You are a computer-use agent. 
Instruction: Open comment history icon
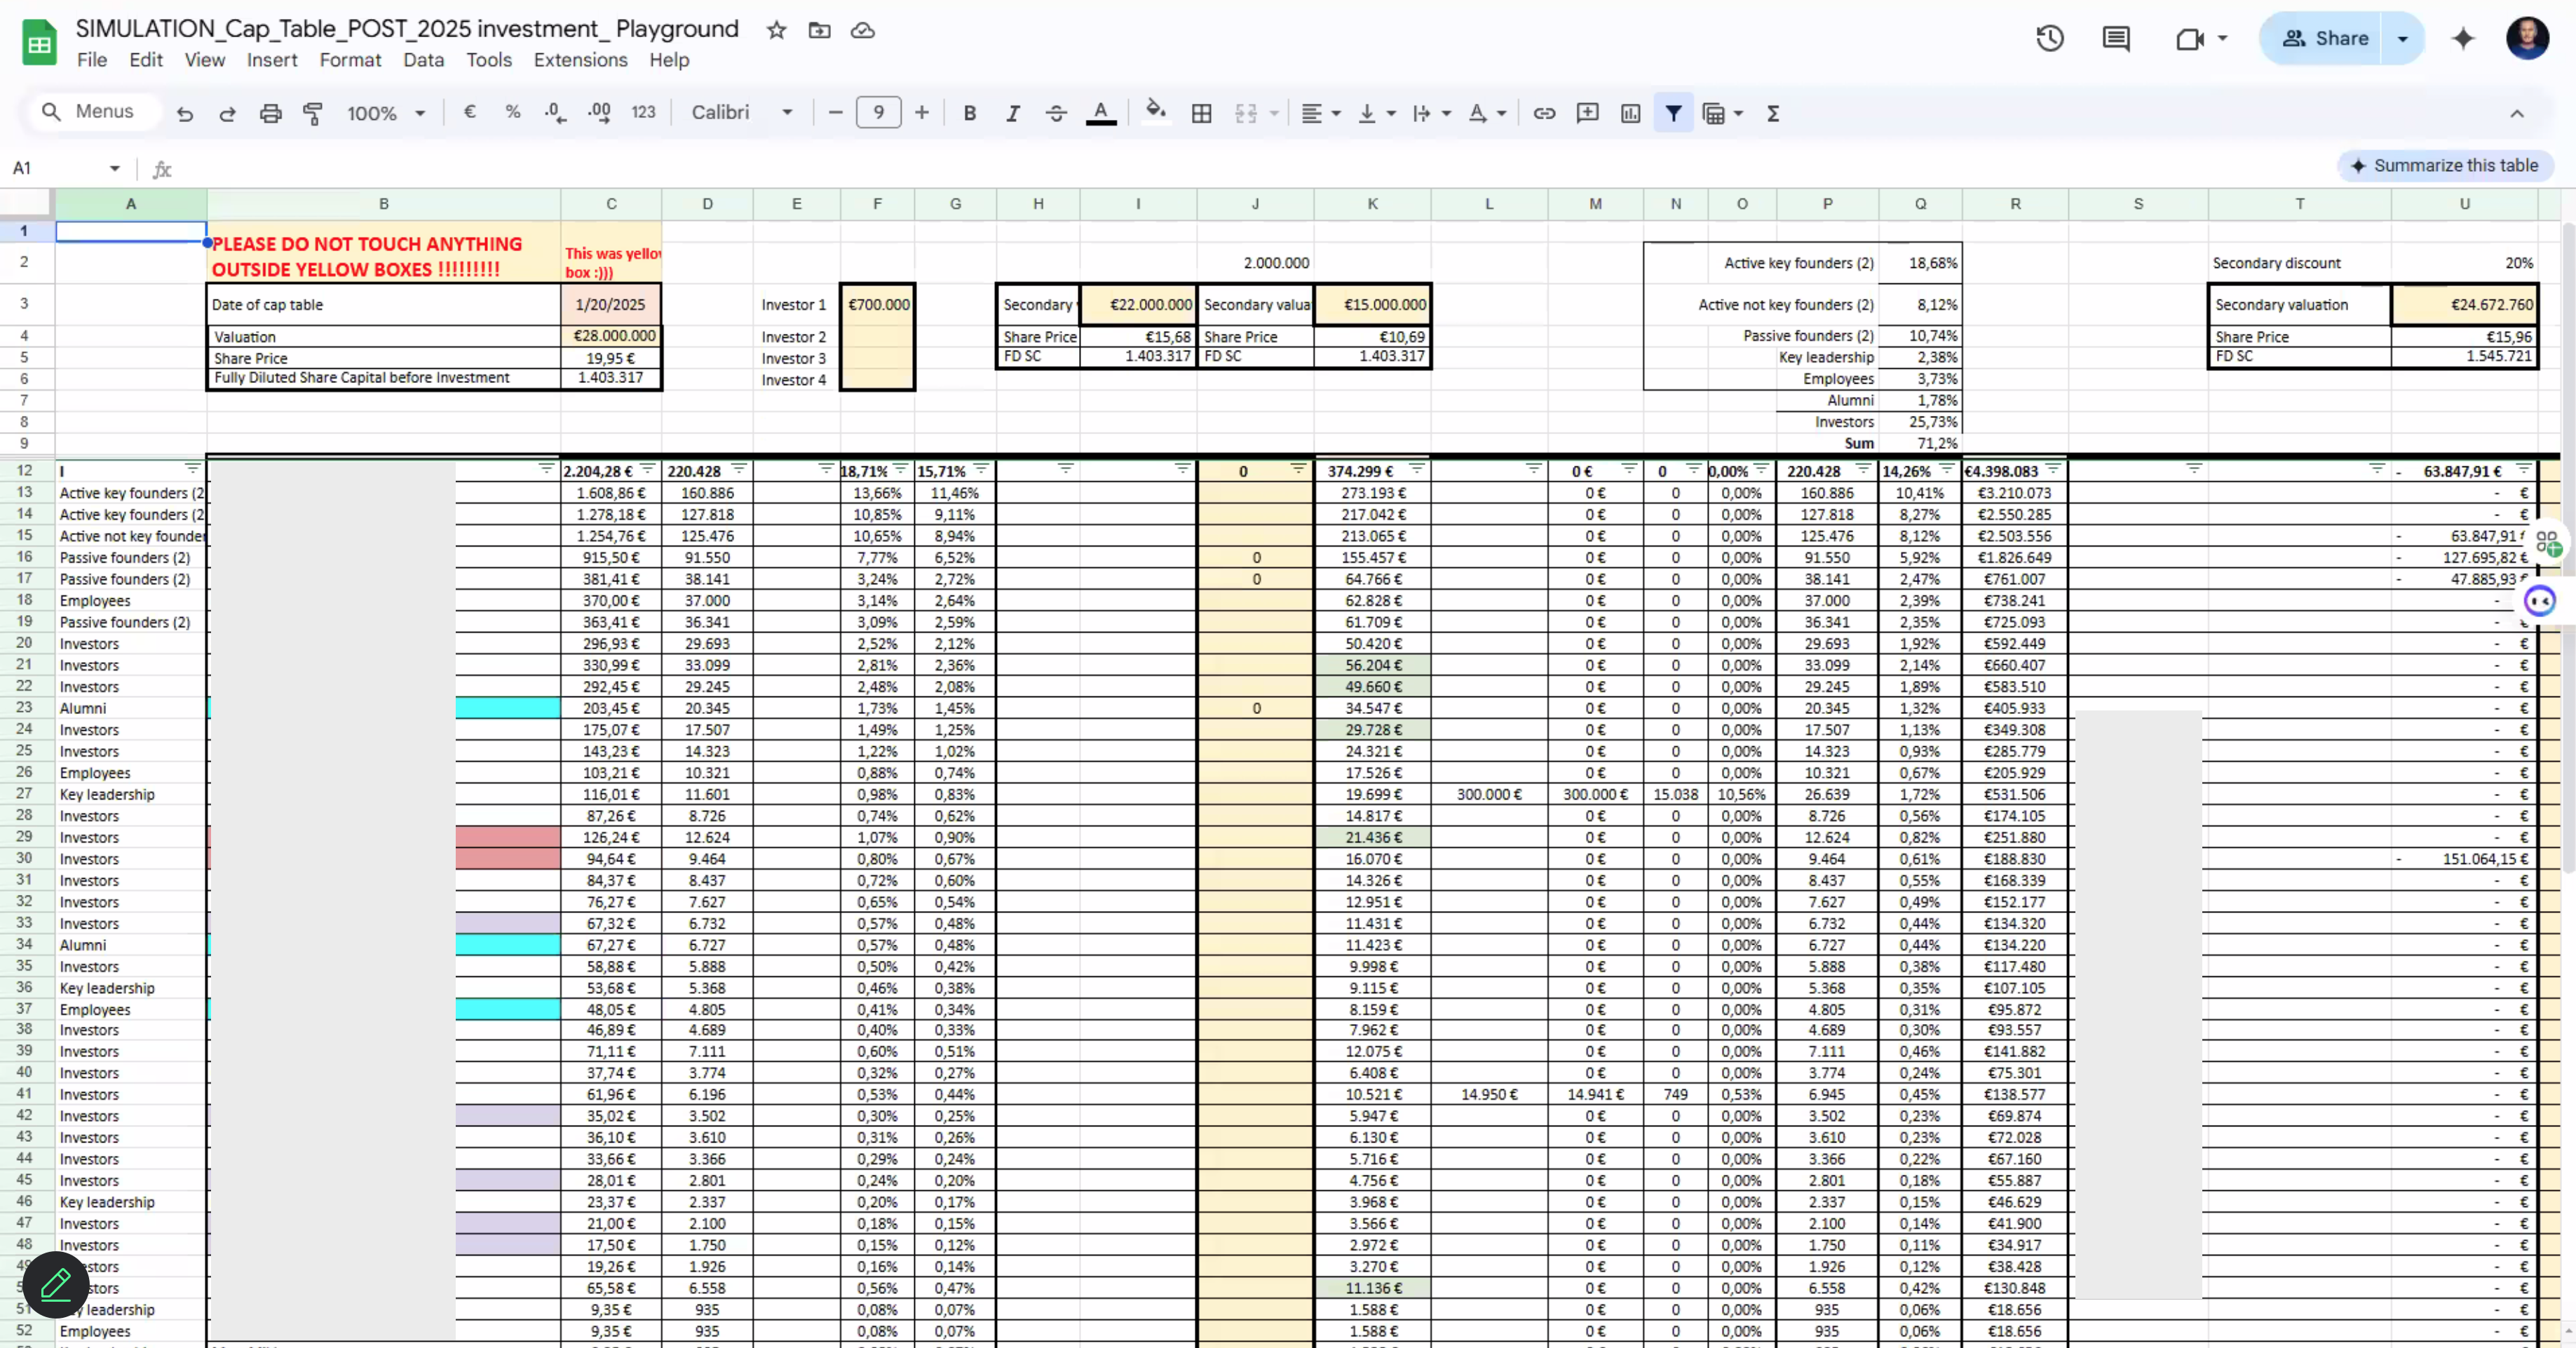coord(2116,38)
